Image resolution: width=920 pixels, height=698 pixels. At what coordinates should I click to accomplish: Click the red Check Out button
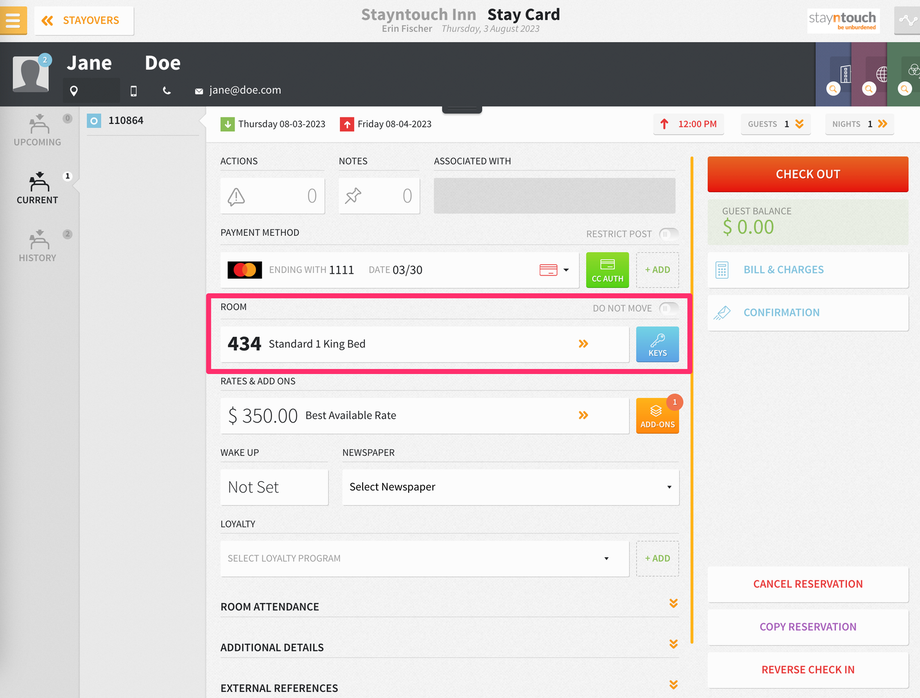(x=808, y=174)
